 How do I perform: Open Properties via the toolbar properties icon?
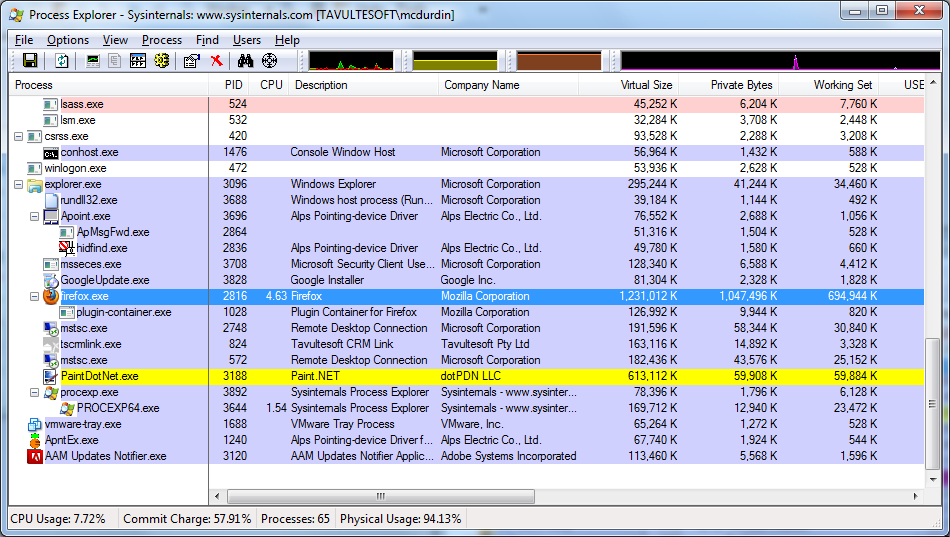(x=192, y=61)
